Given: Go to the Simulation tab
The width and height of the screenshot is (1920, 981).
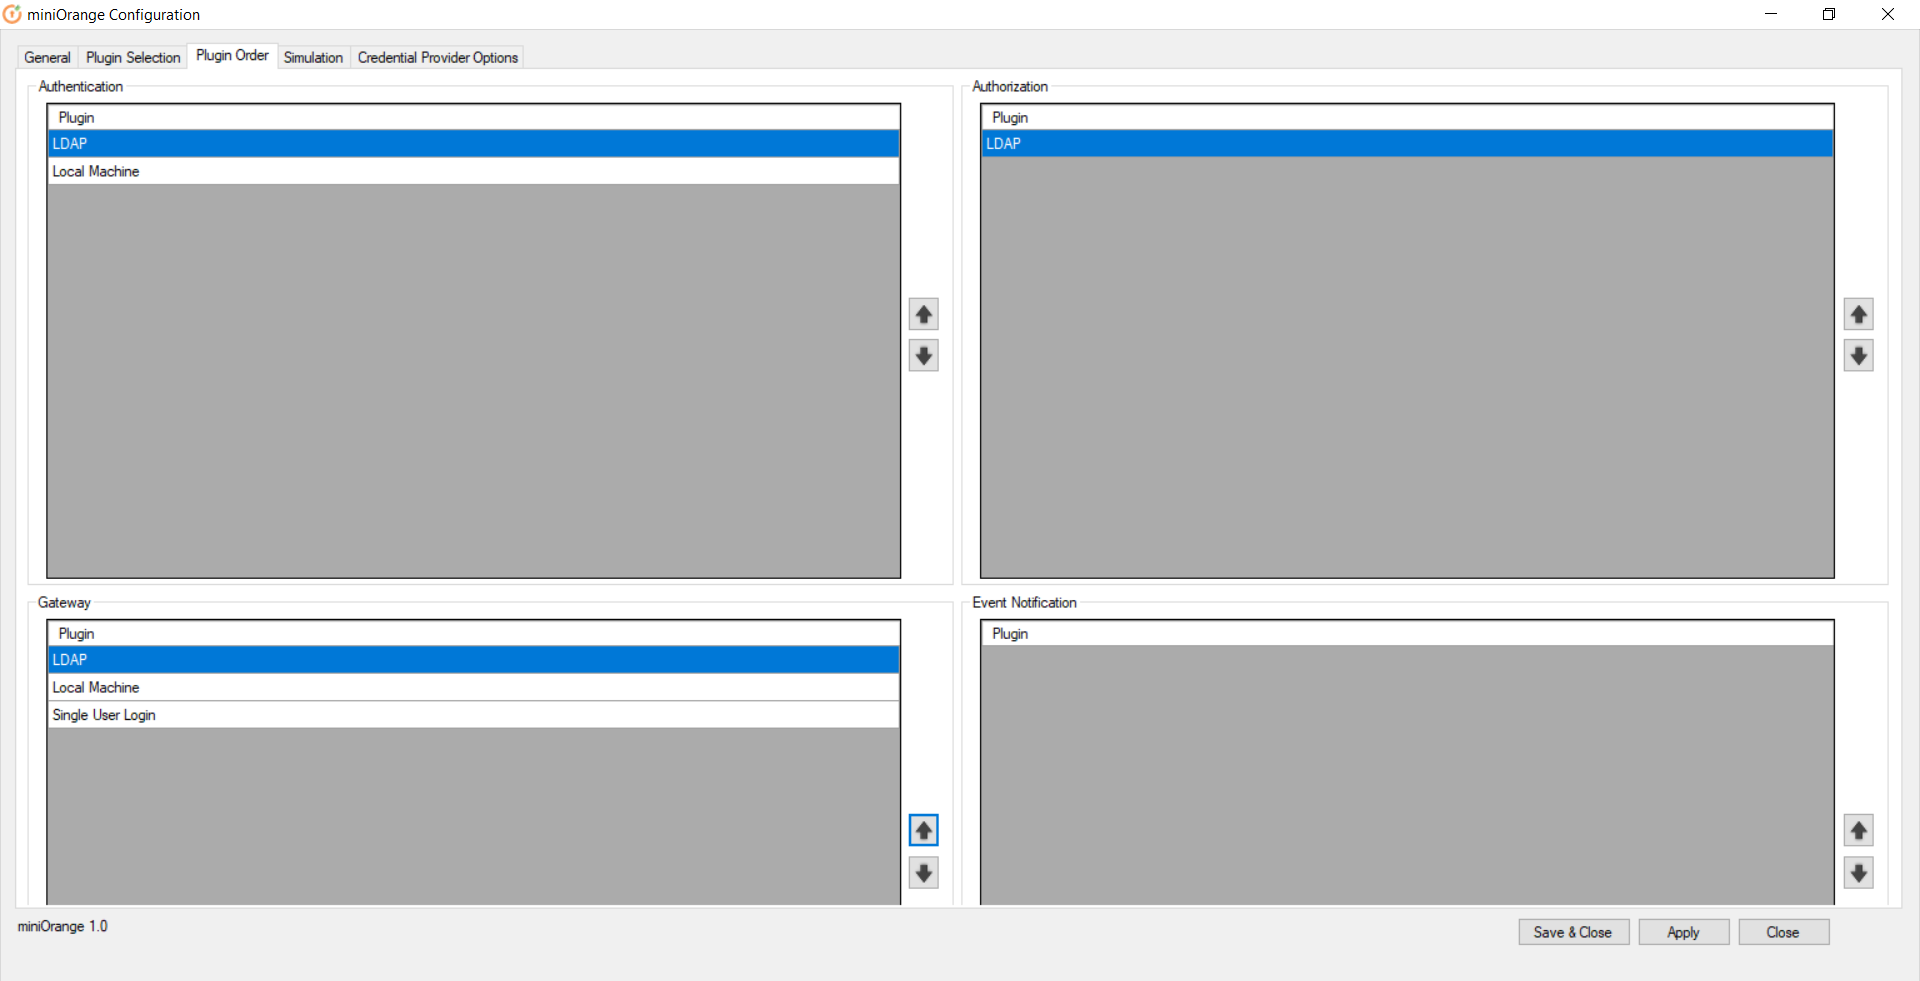Looking at the screenshot, I should click(x=313, y=57).
